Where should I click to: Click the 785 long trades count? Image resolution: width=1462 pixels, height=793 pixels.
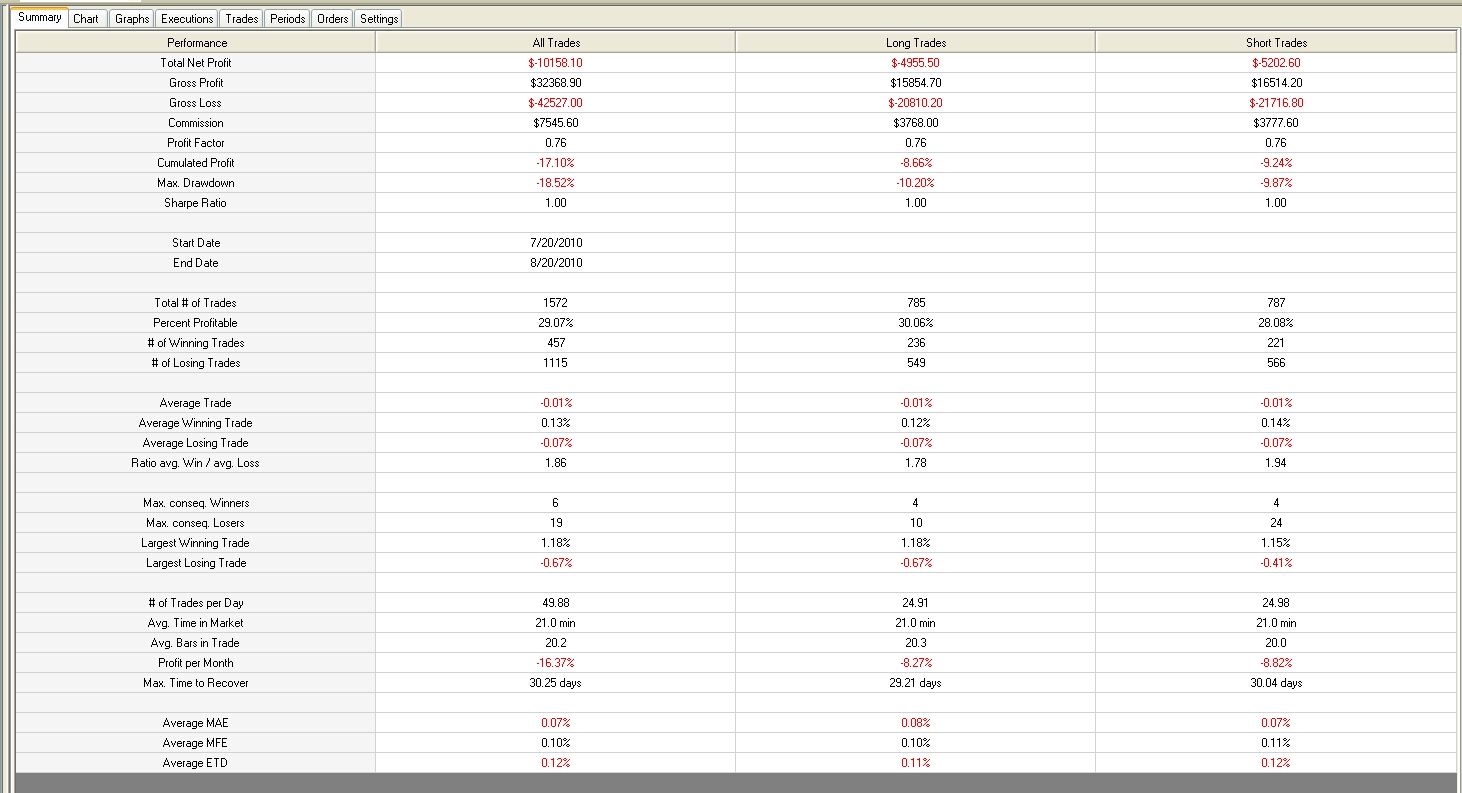point(915,303)
